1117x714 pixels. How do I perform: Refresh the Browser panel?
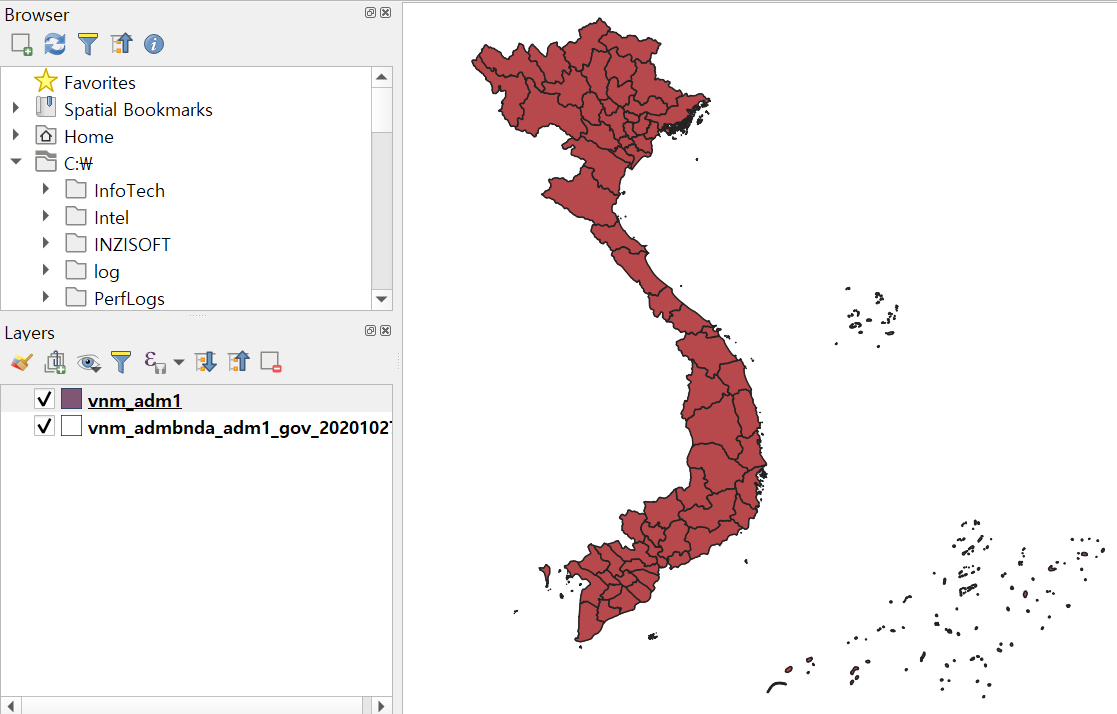[x=55, y=44]
